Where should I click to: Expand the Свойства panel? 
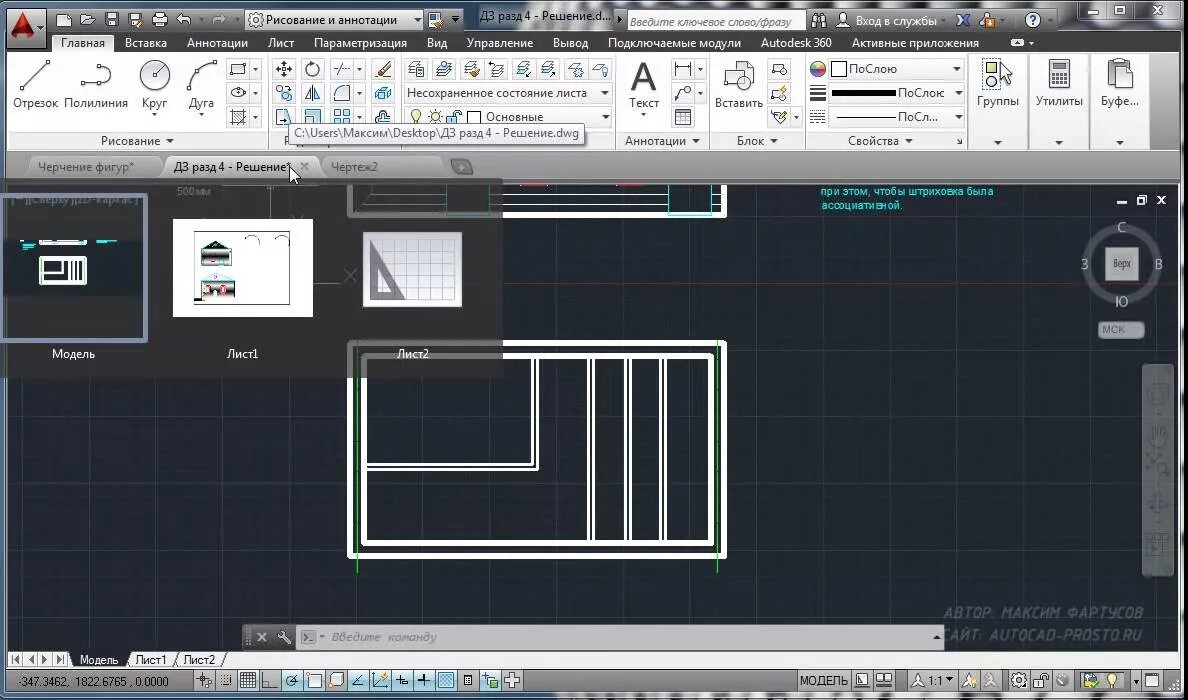[880, 141]
